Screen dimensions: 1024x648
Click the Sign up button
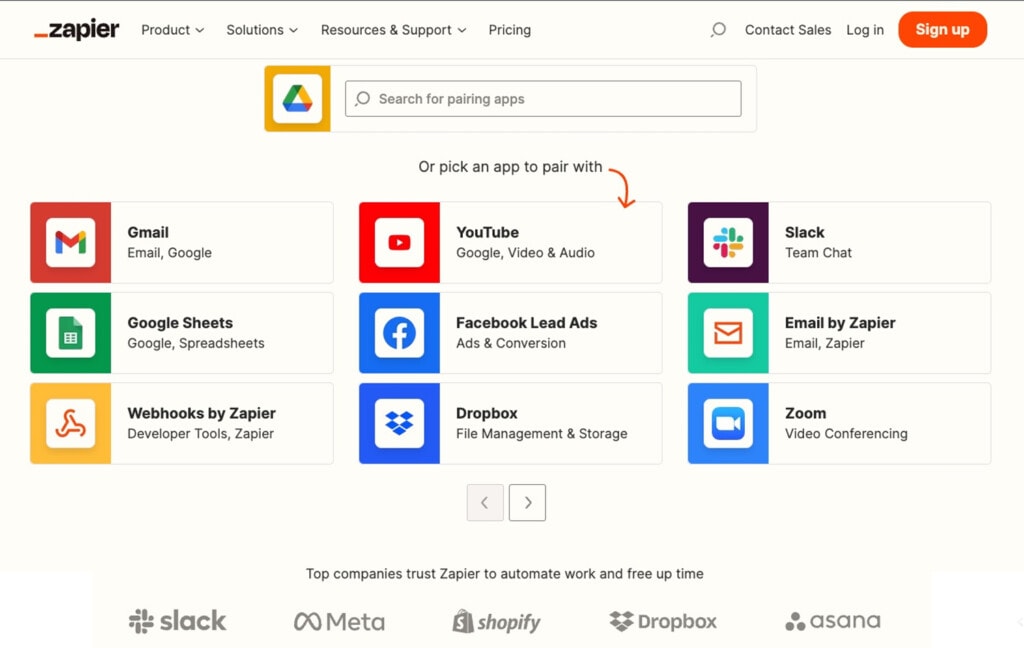pyautogui.click(x=942, y=29)
